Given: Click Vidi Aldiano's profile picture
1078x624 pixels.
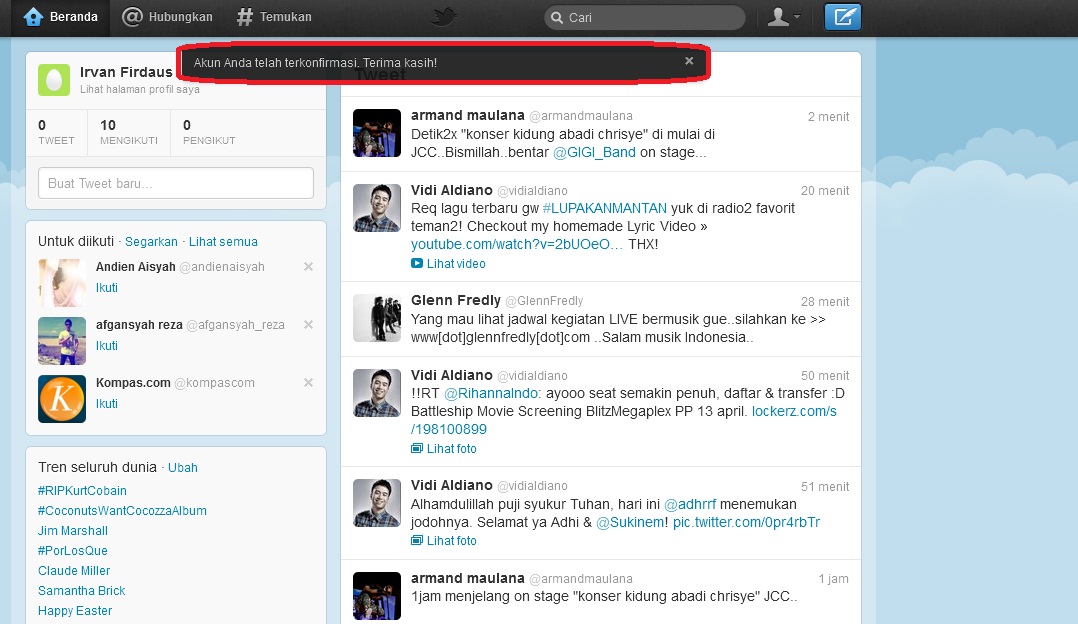Looking at the screenshot, I should (x=376, y=208).
